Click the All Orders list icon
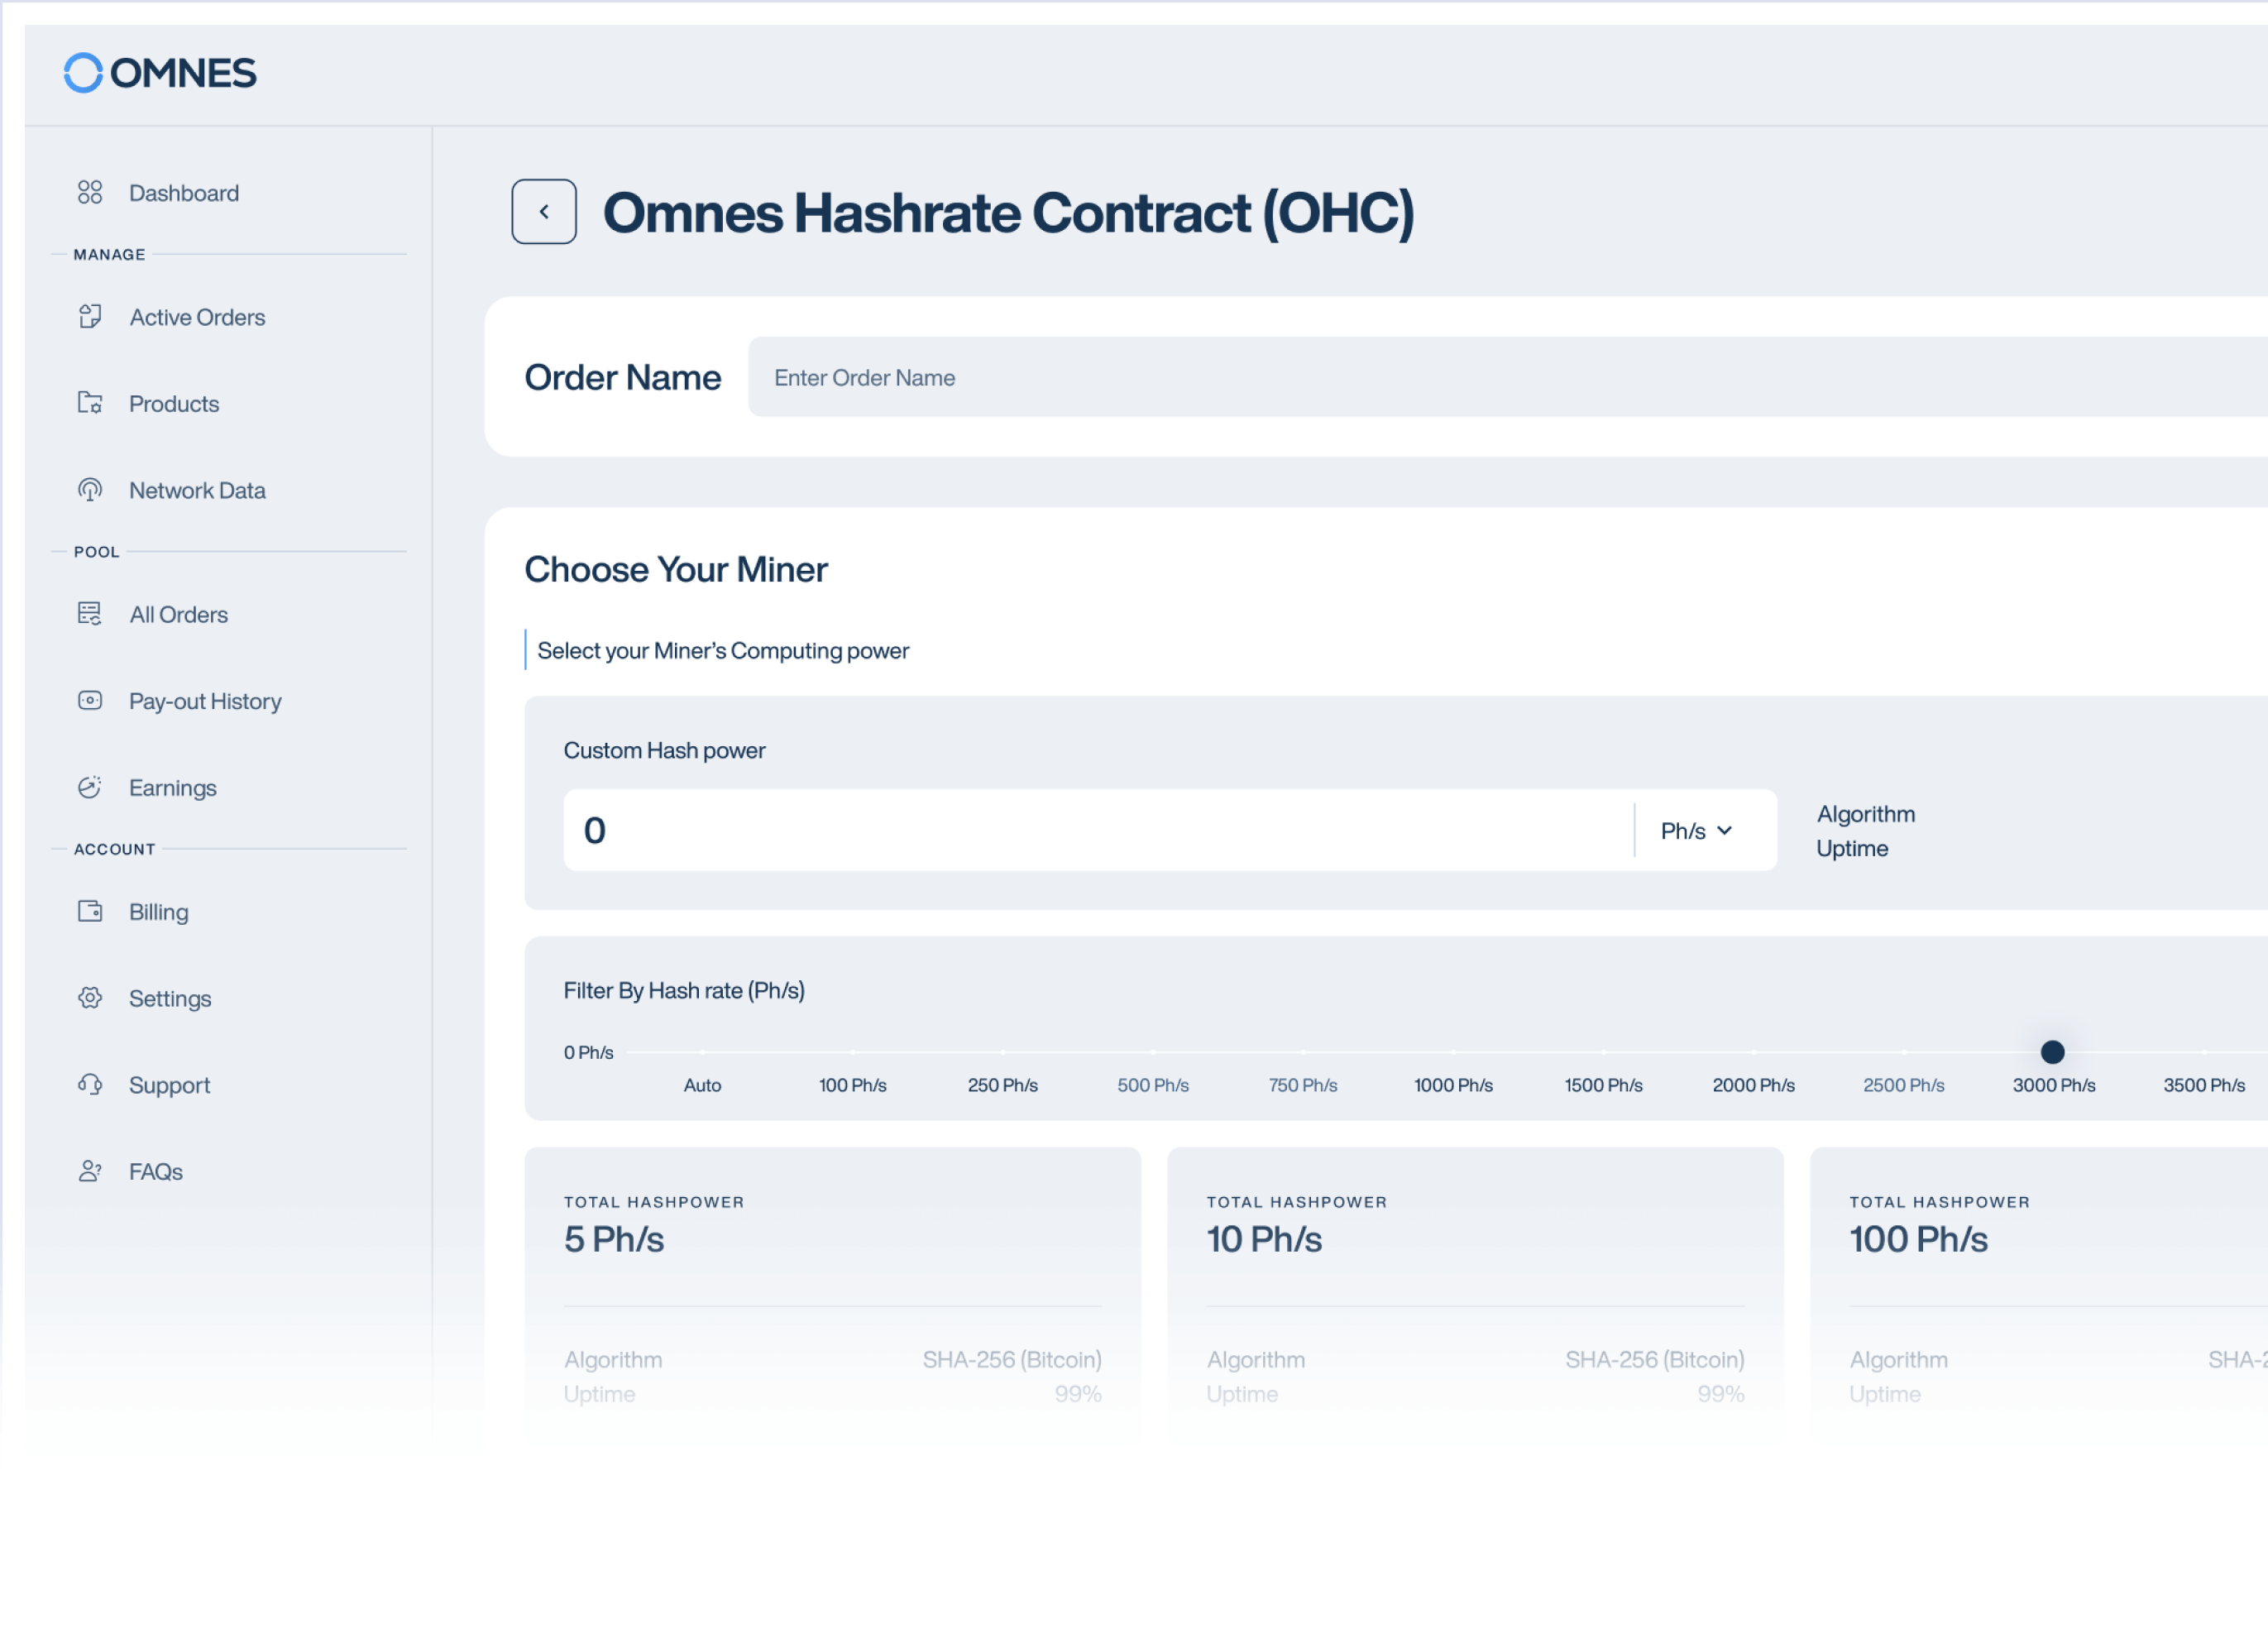This screenshot has width=2268, height=1638. click(x=90, y=614)
